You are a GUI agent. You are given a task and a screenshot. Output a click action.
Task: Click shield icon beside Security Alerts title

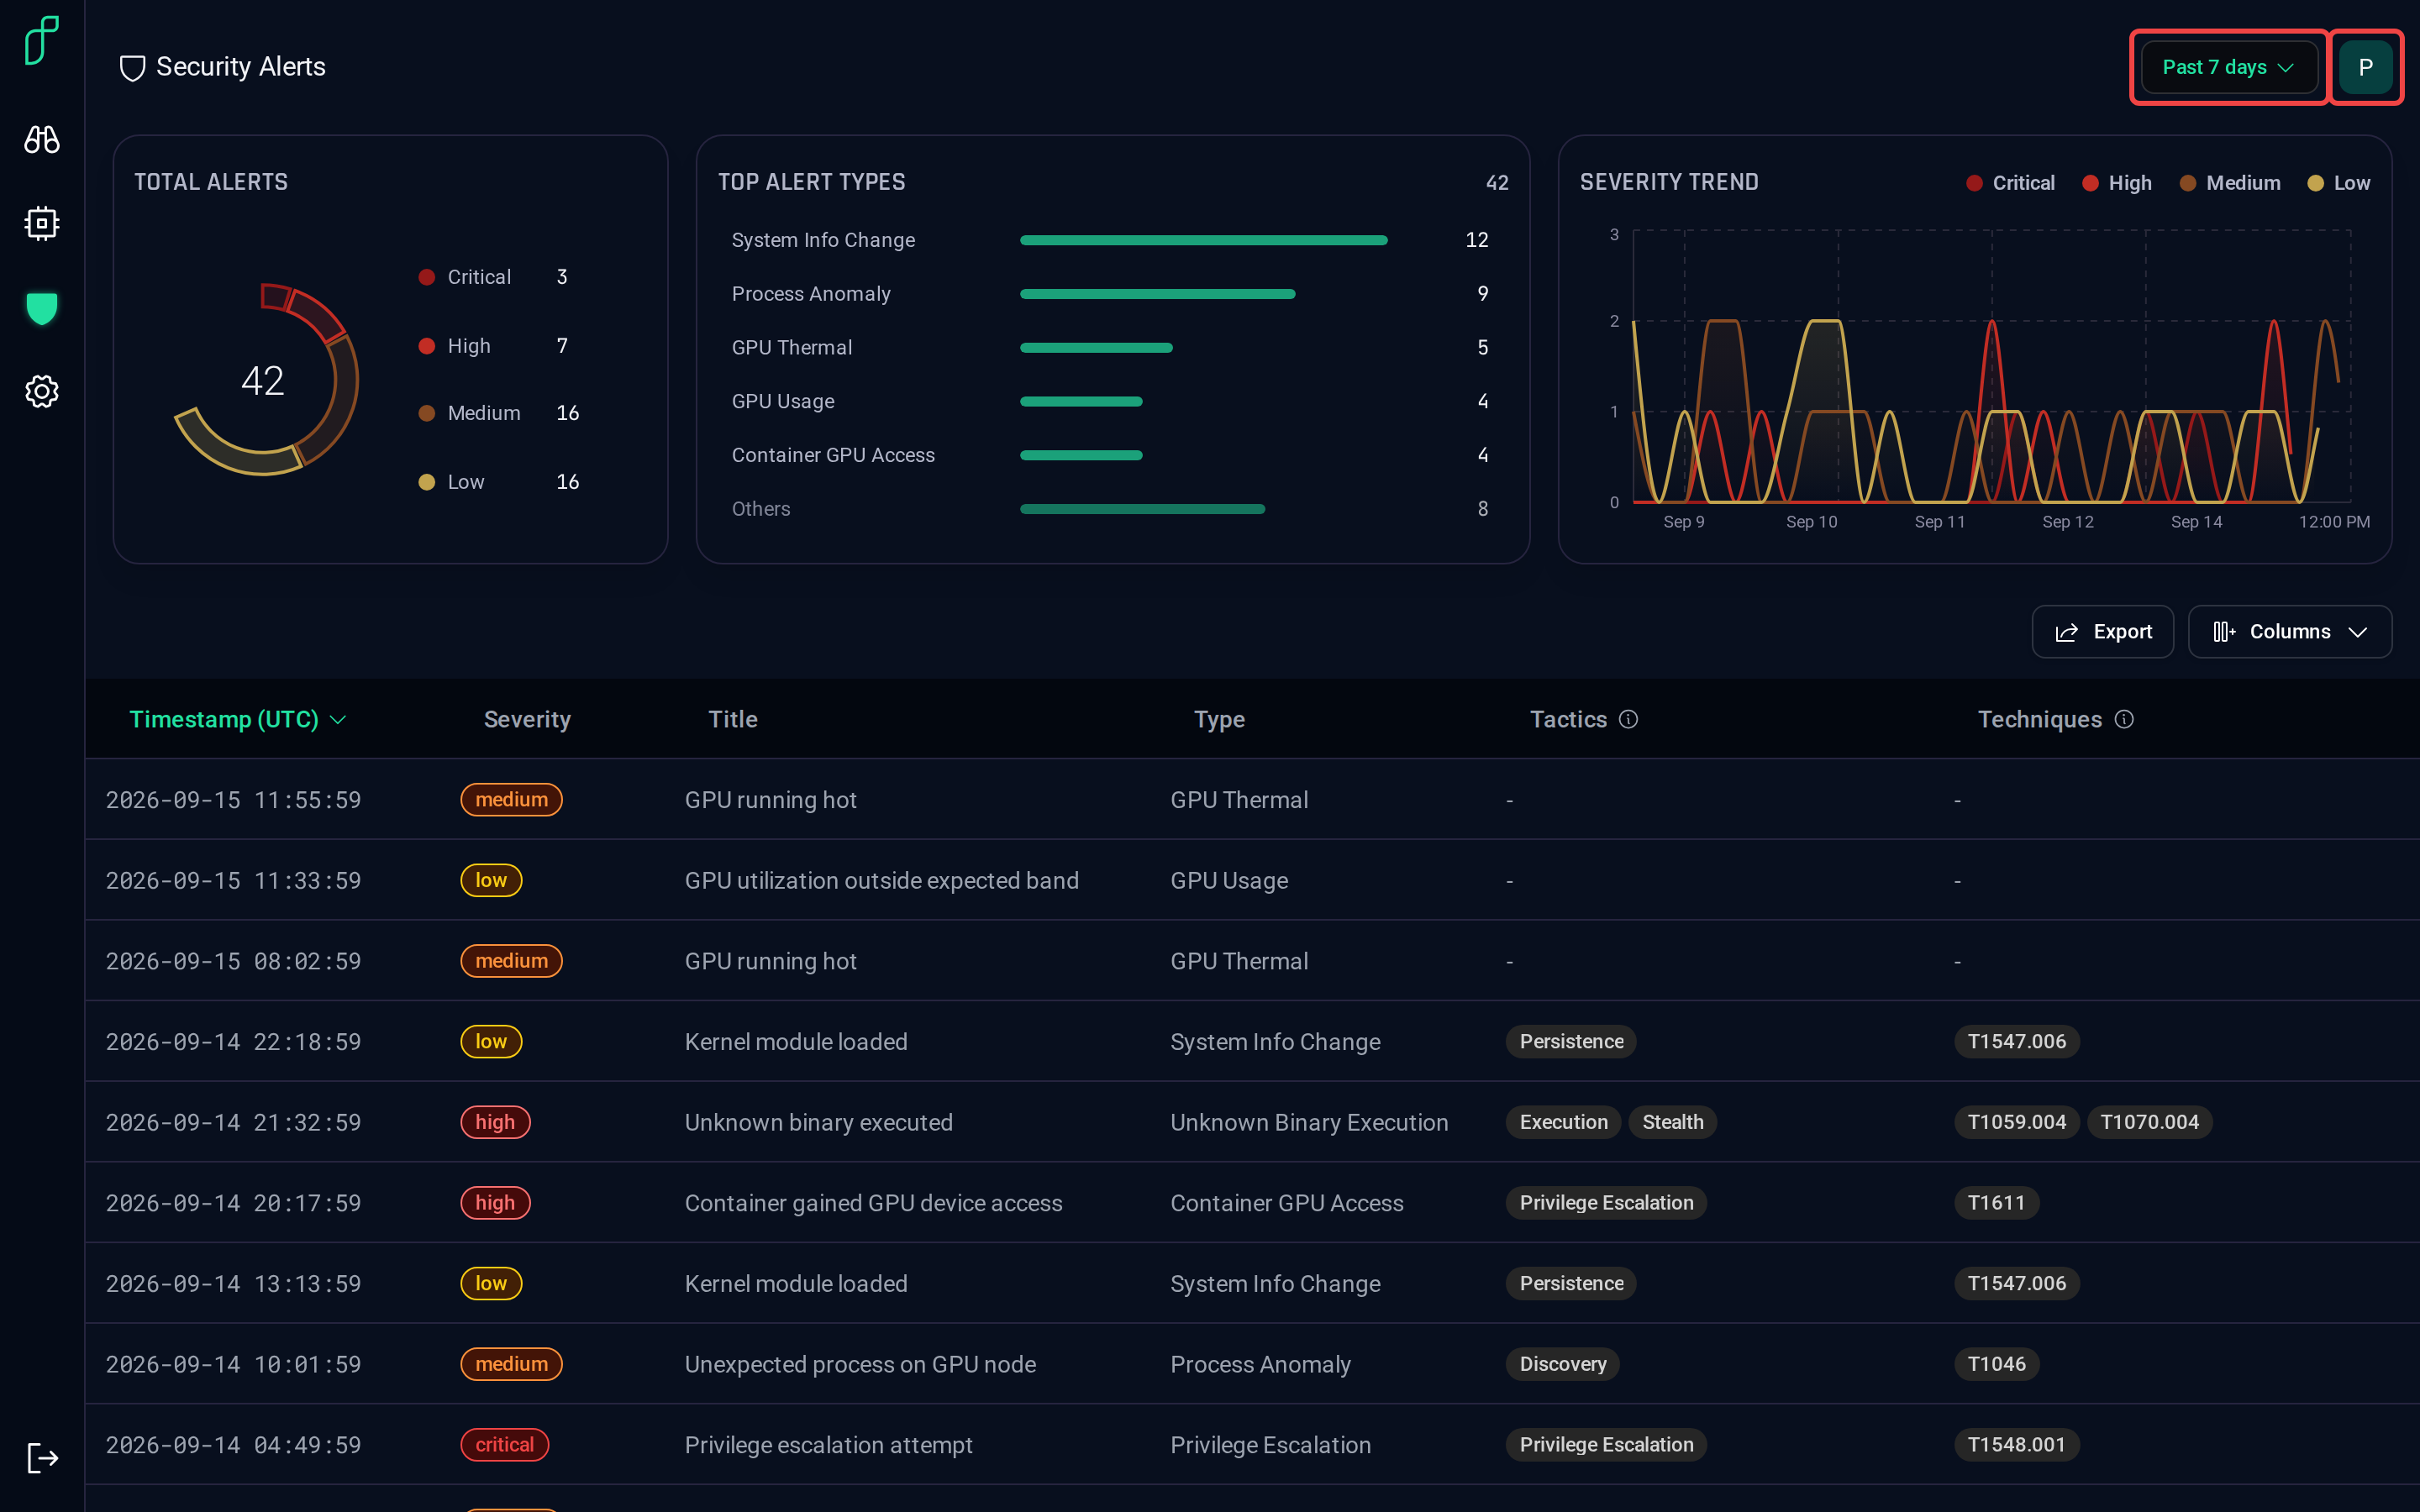132,68
